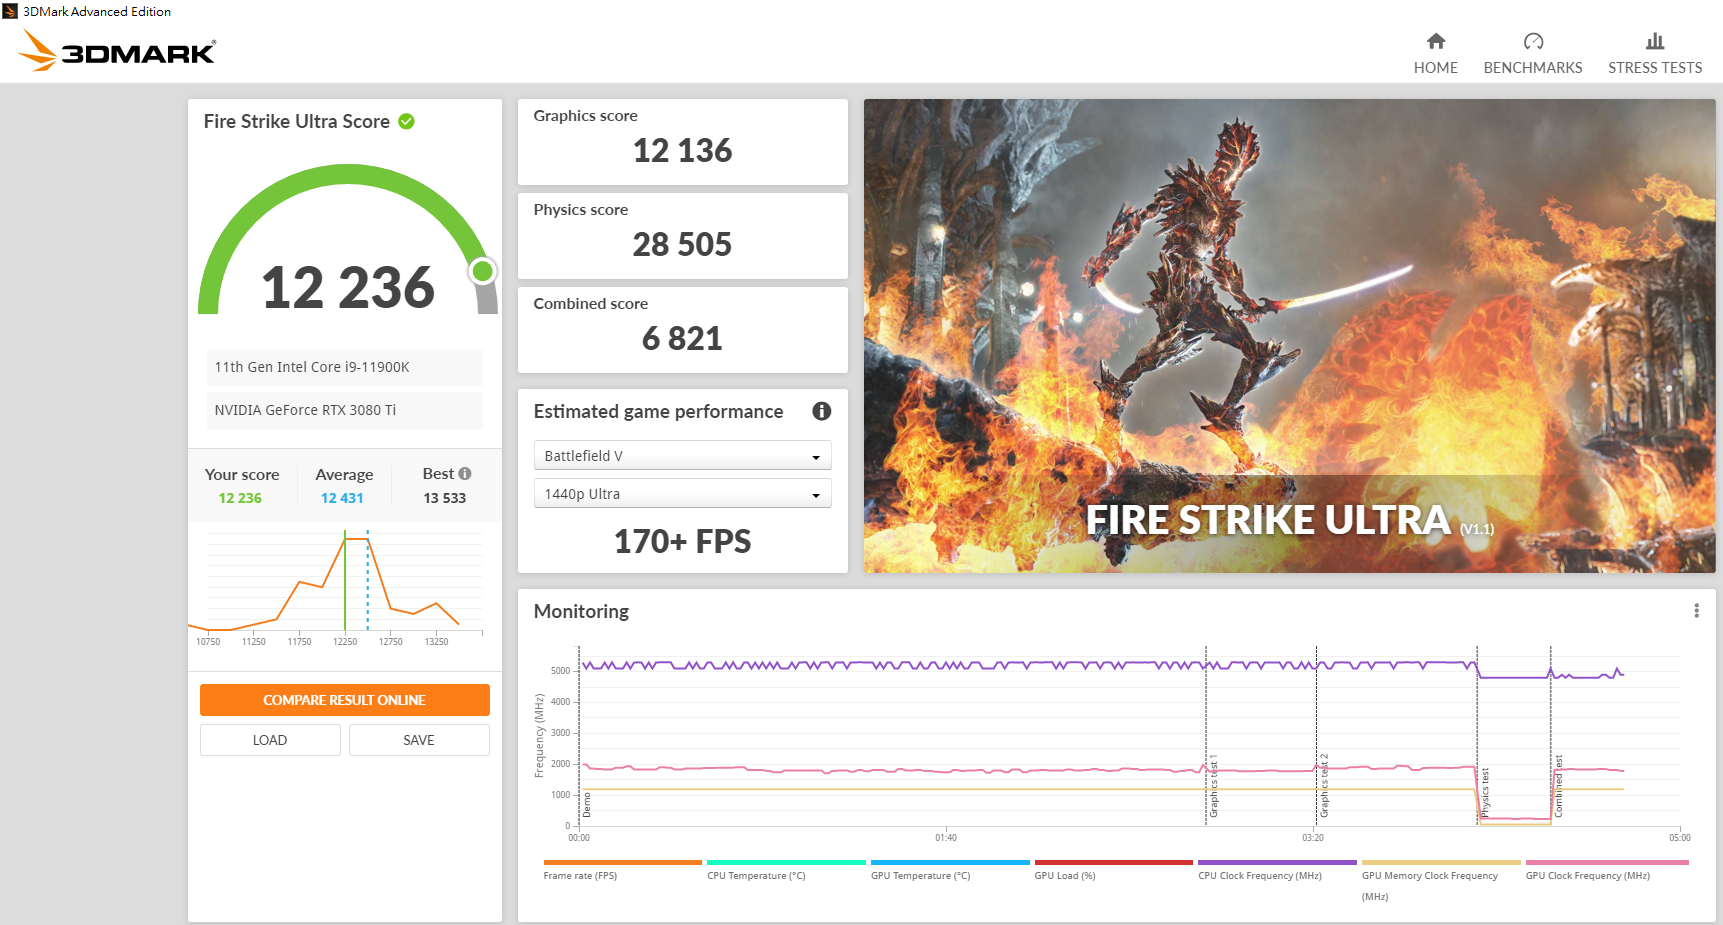Expand the Battlefield V game dropdown
The image size is (1723, 925).
coord(682,456)
